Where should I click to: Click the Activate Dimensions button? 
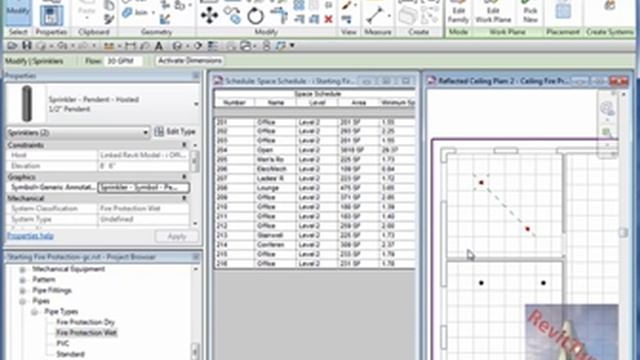point(190,61)
